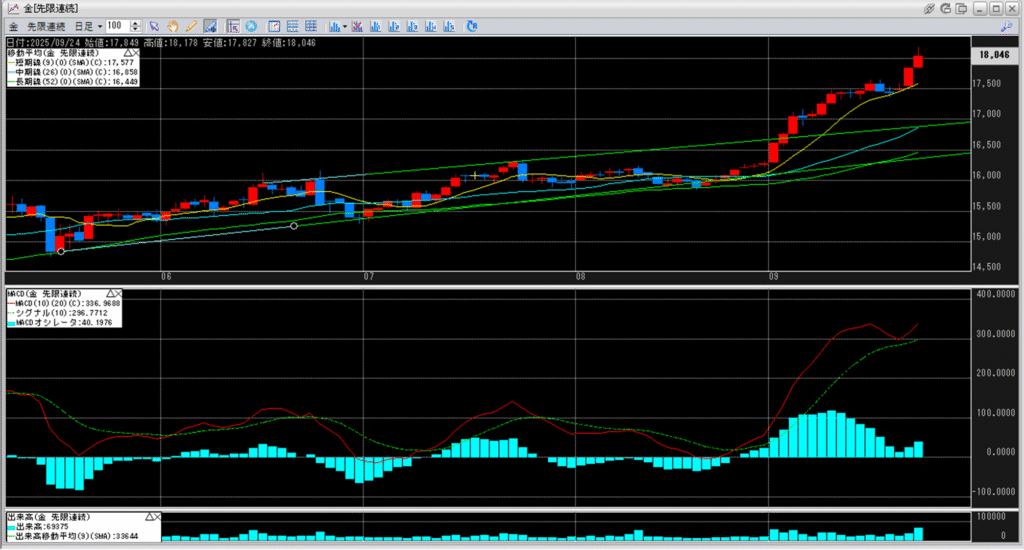Viewport: 1024px width, 550px height.
Task: Click the wrench settings icon
Action: (x=1007, y=25)
